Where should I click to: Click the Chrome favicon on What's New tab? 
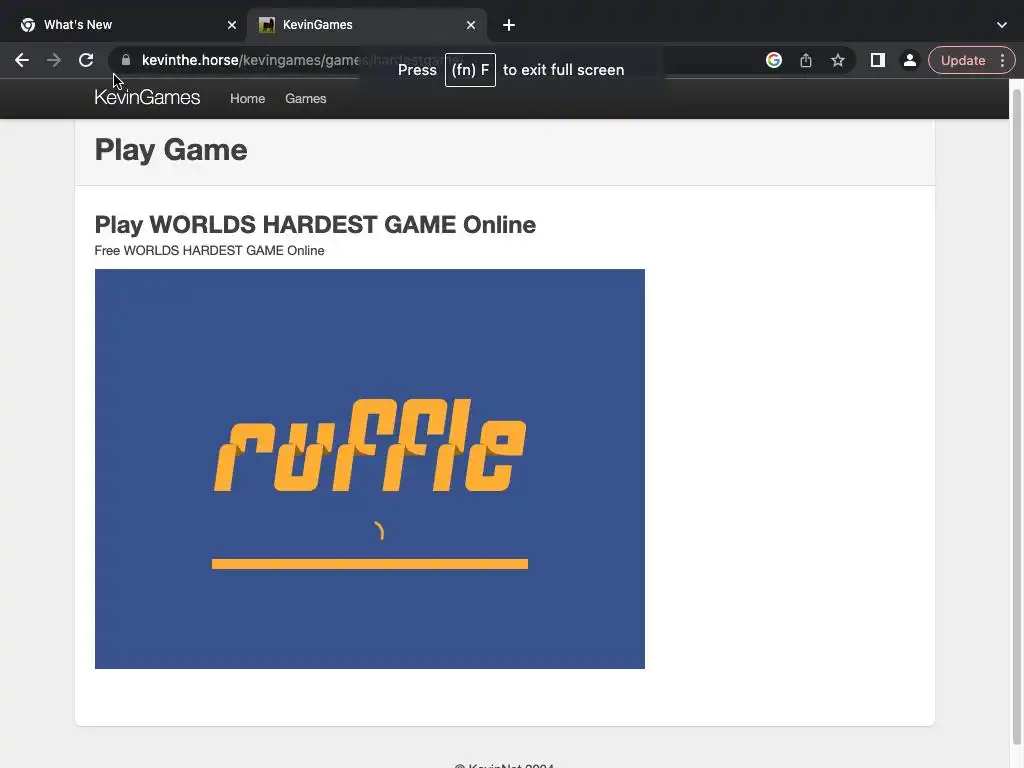click(28, 25)
